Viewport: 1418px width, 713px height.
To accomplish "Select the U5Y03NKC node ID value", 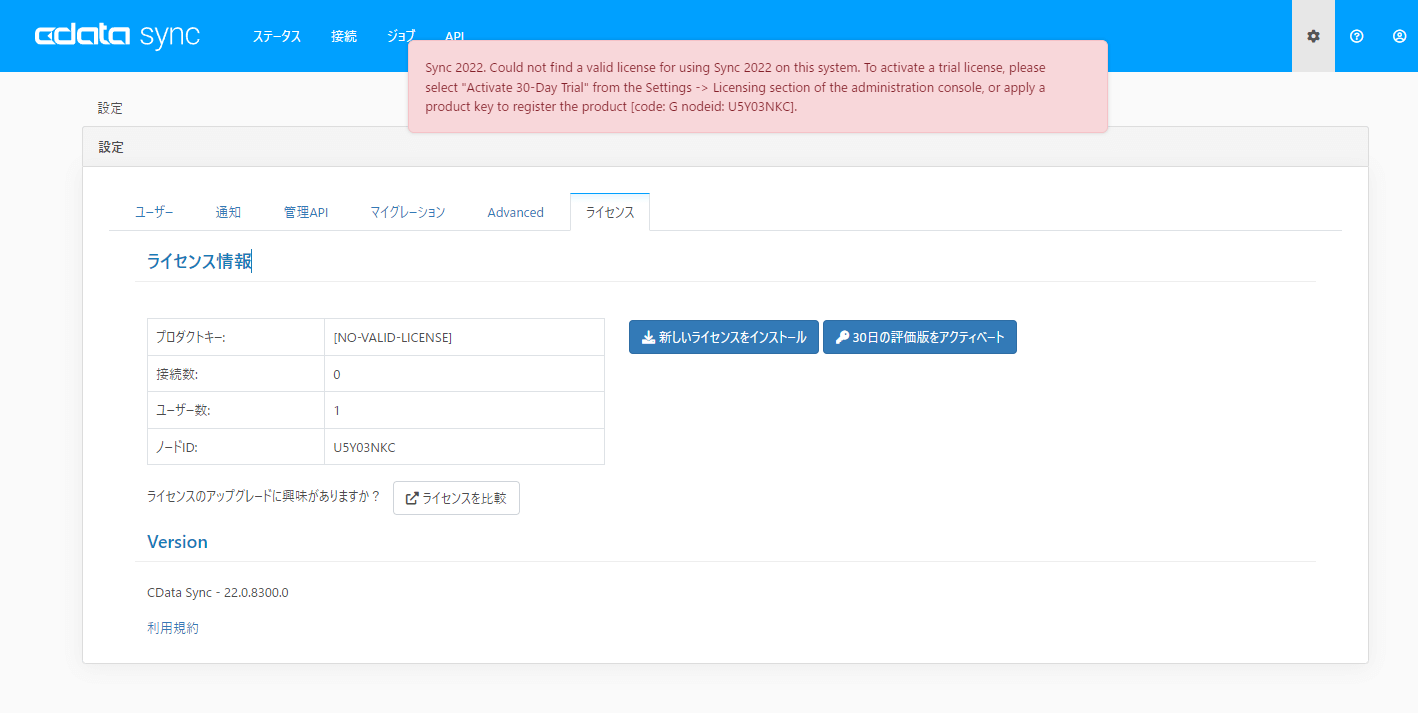I will point(364,447).
